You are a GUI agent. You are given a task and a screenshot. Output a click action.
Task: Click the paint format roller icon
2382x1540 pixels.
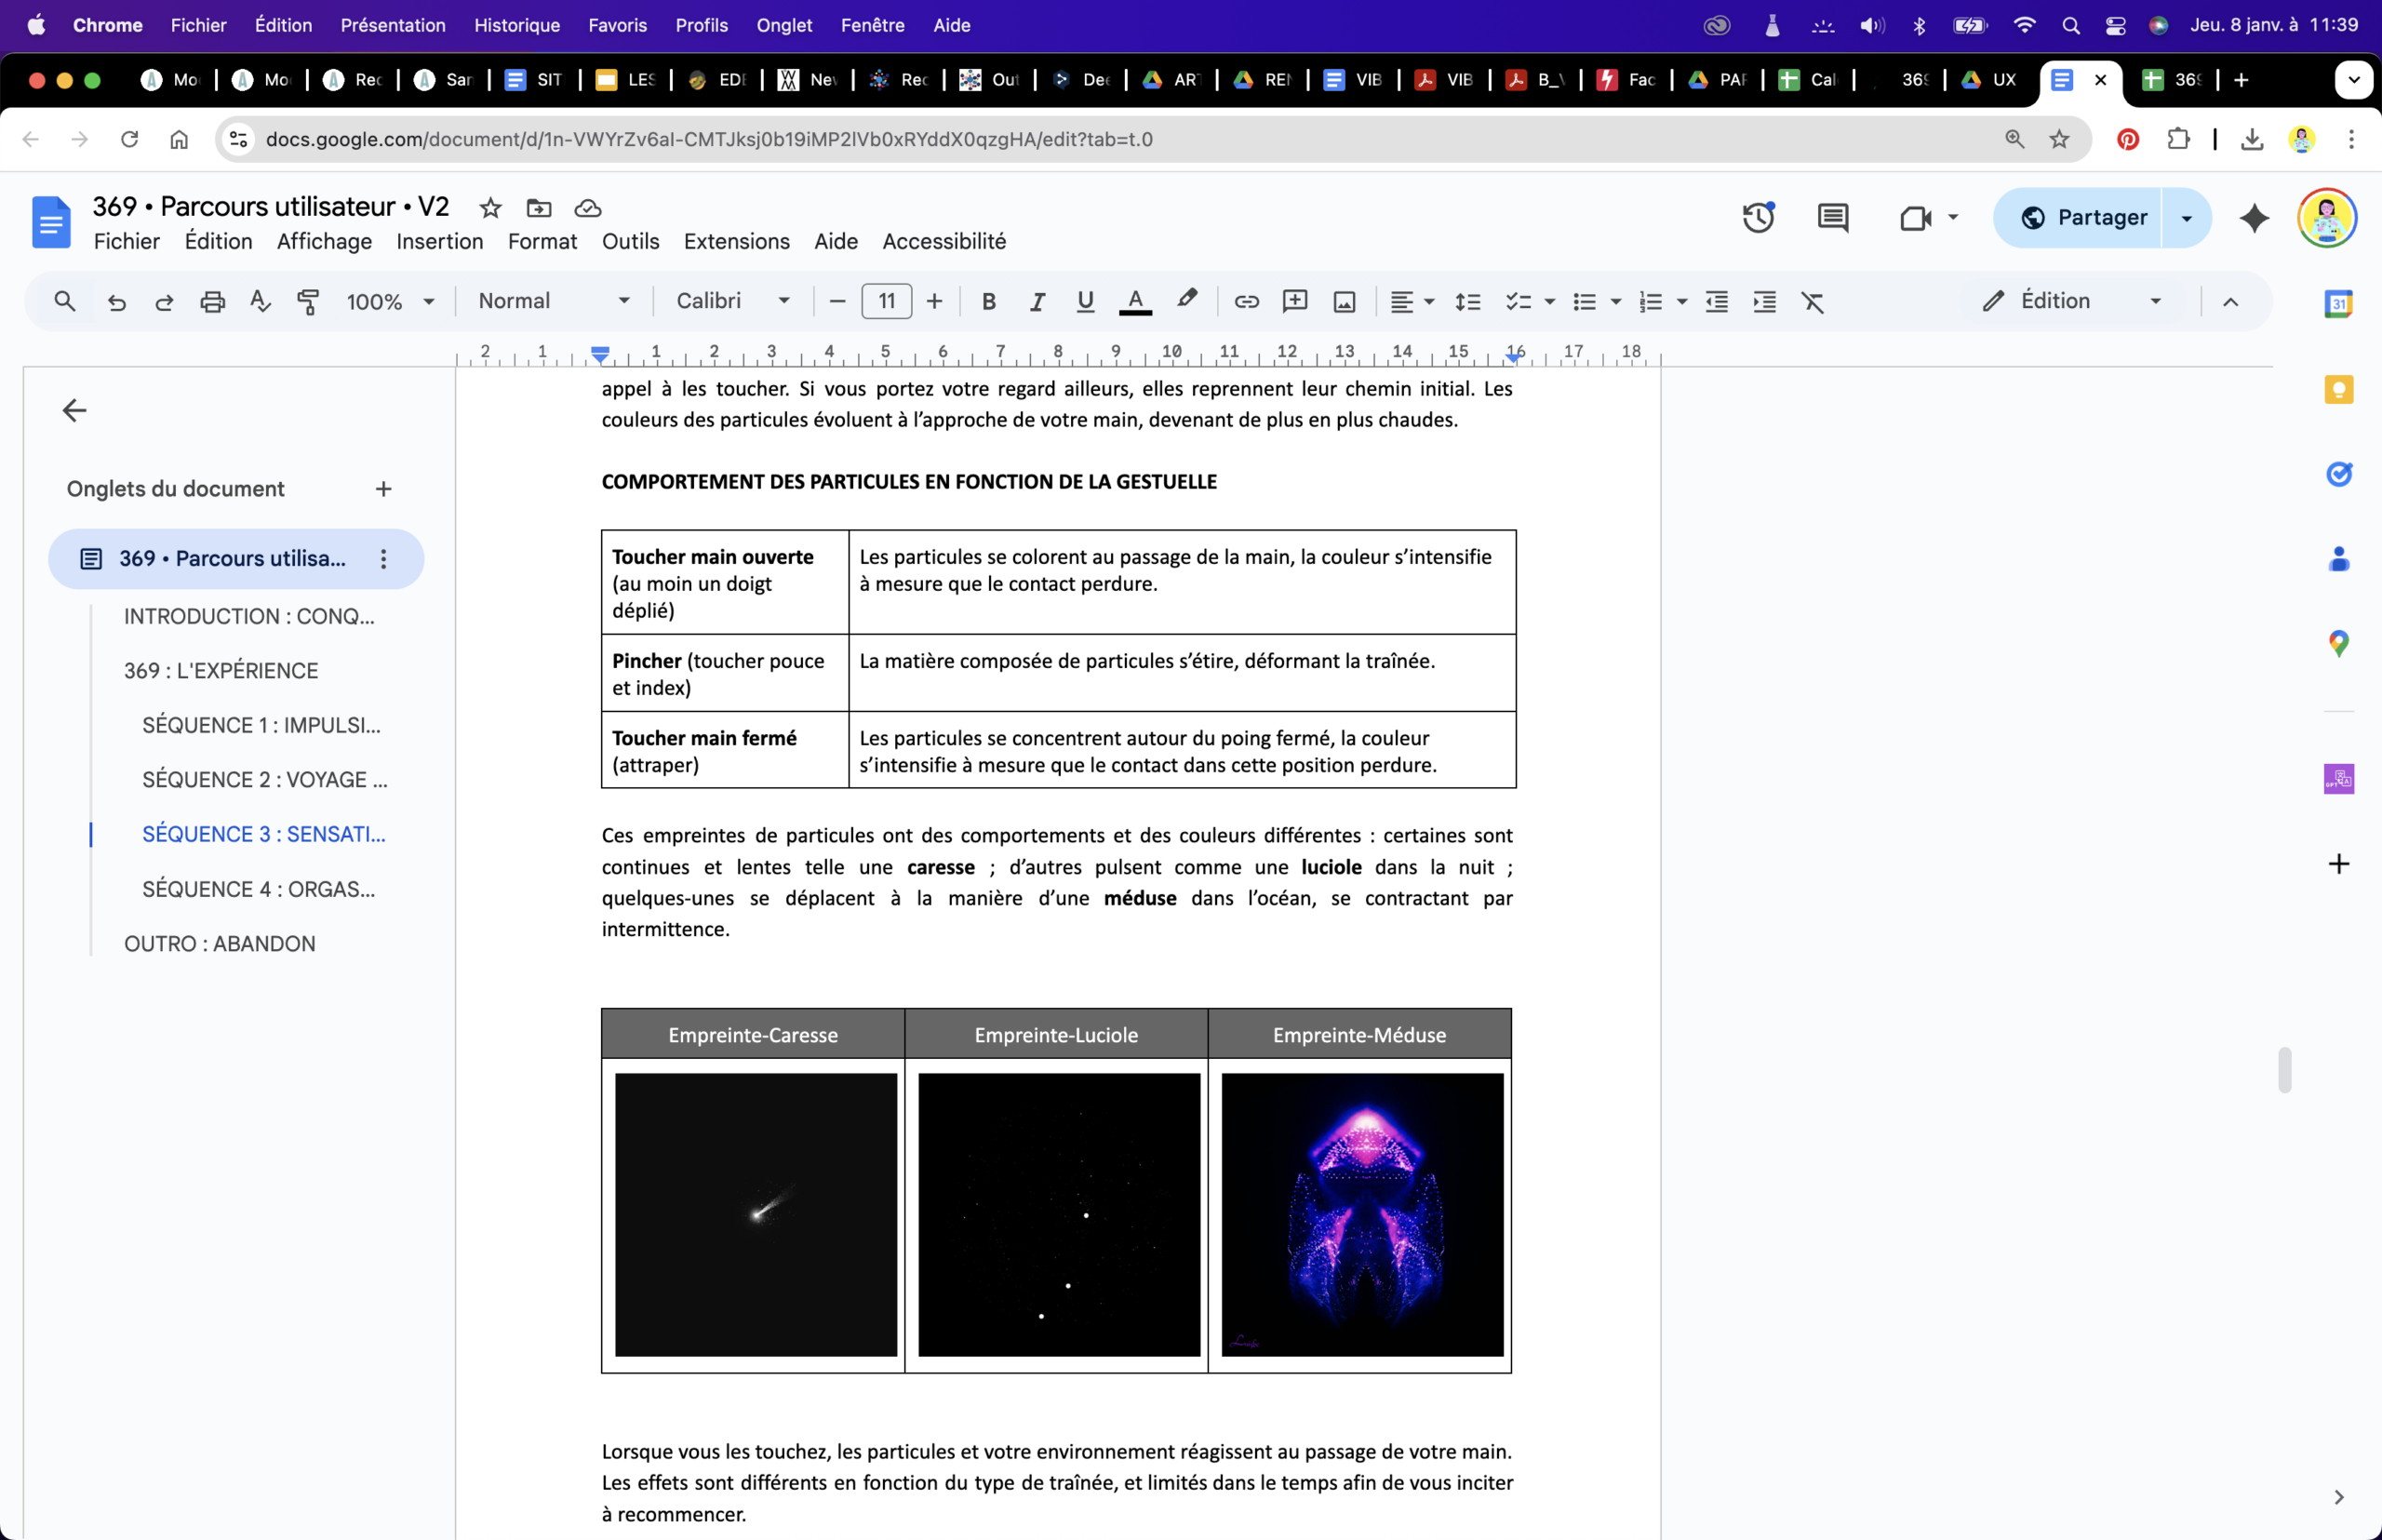308,301
